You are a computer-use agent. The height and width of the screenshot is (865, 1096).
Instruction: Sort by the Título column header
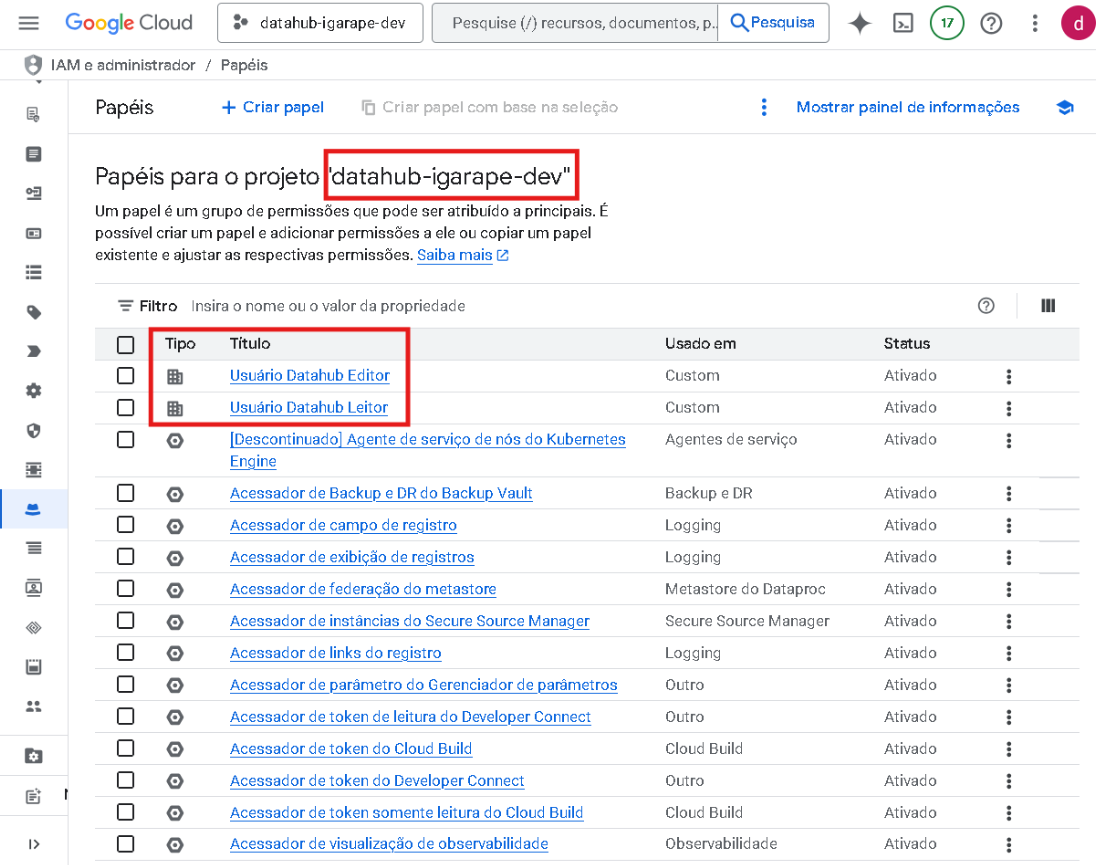point(250,344)
